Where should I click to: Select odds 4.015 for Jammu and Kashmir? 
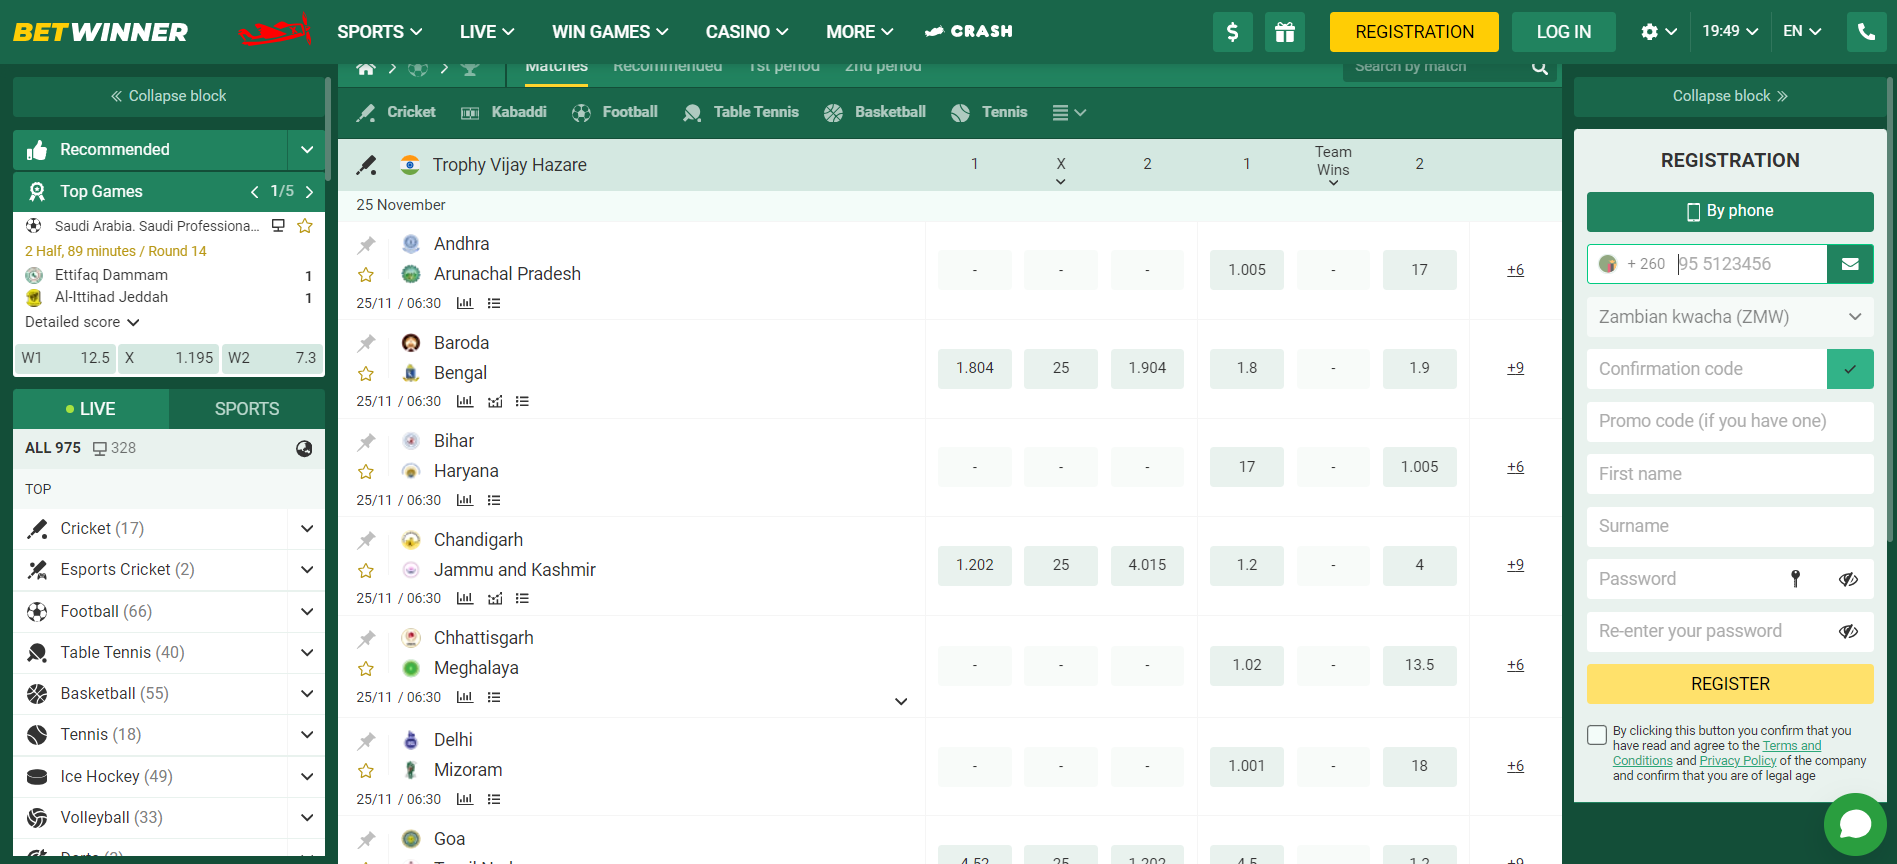click(x=1147, y=565)
